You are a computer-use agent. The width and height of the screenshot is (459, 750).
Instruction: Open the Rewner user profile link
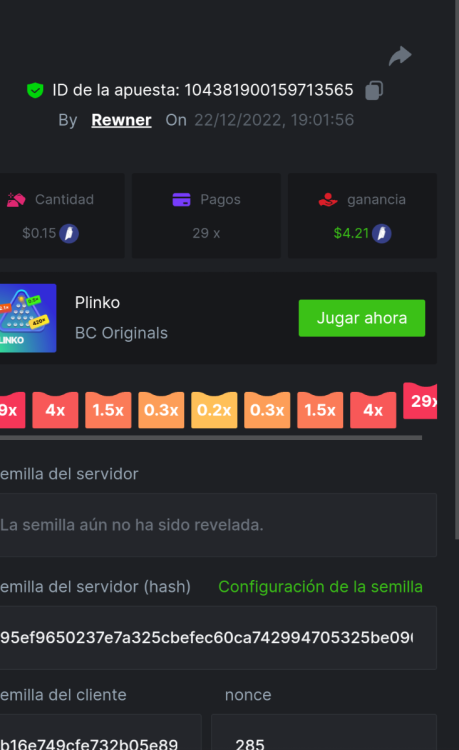click(x=121, y=120)
